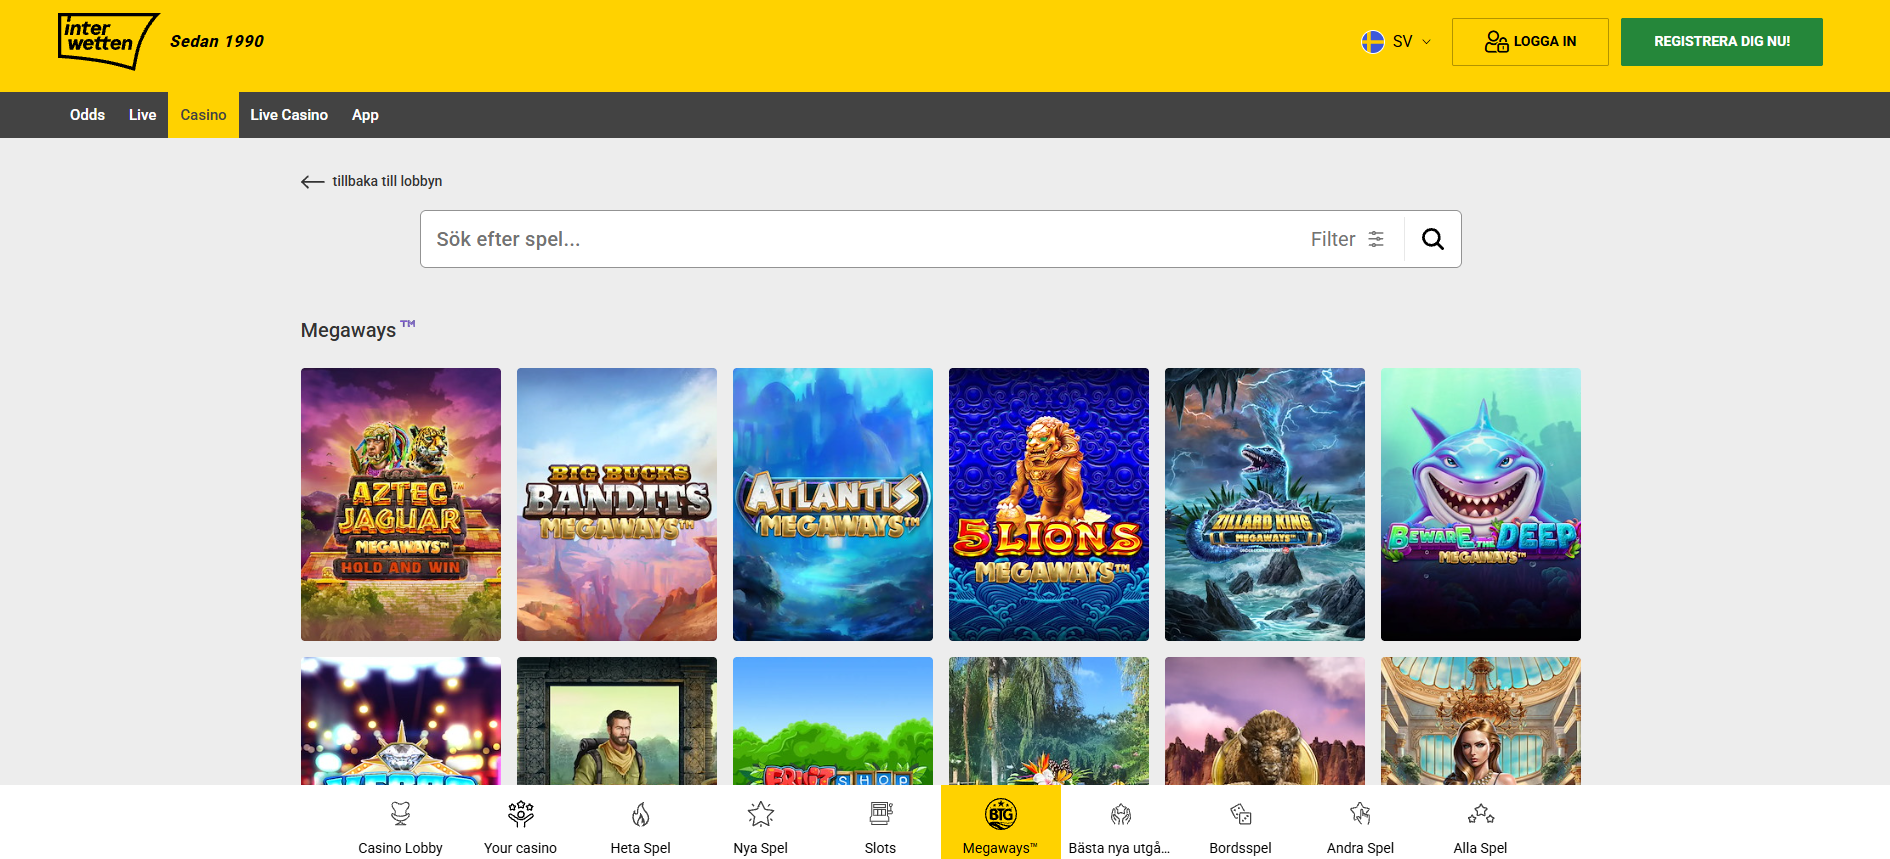
Task: Select the Casino tab
Action: [x=203, y=115]
